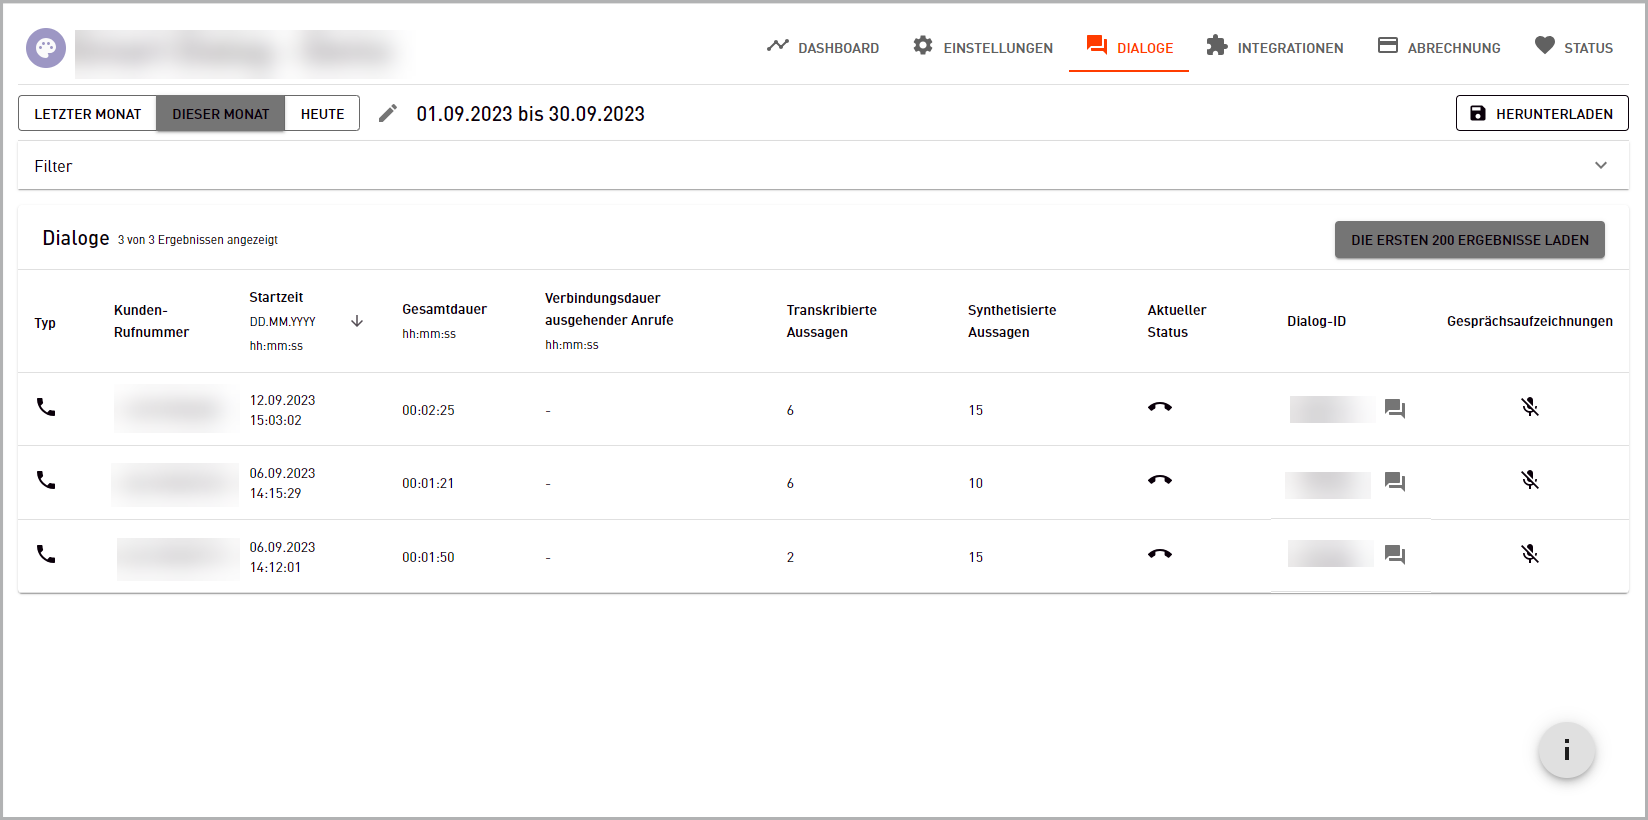
Task: Click the start time 06.09.2023 14:12:01
Action: click(x=282, y=557)
